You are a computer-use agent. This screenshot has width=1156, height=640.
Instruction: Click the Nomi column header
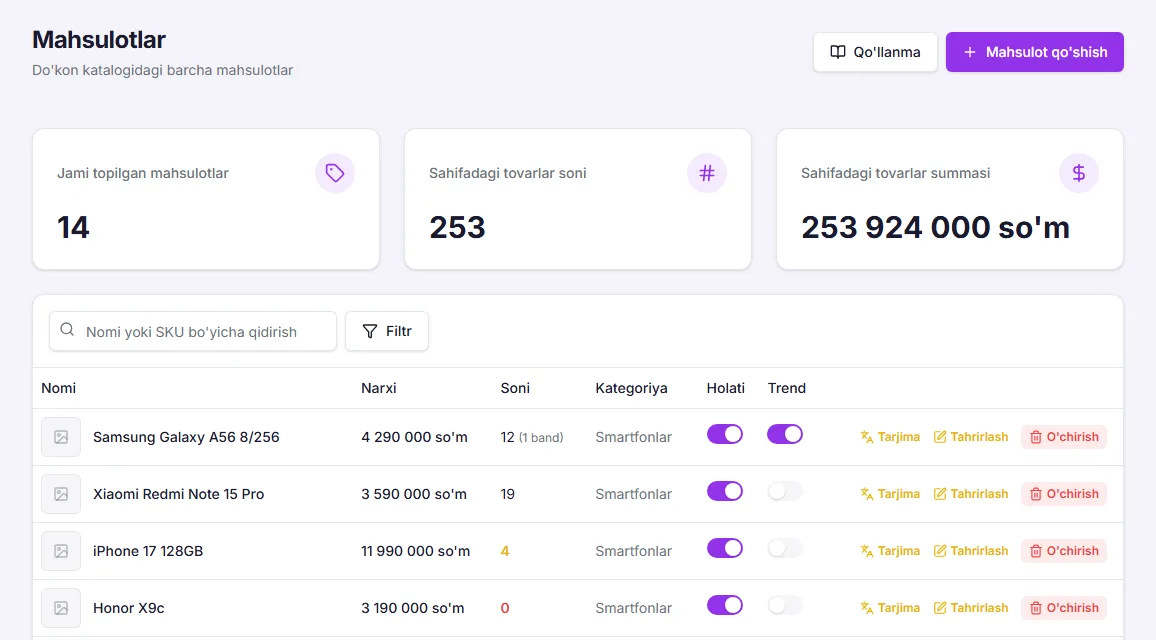coord(58,388)
